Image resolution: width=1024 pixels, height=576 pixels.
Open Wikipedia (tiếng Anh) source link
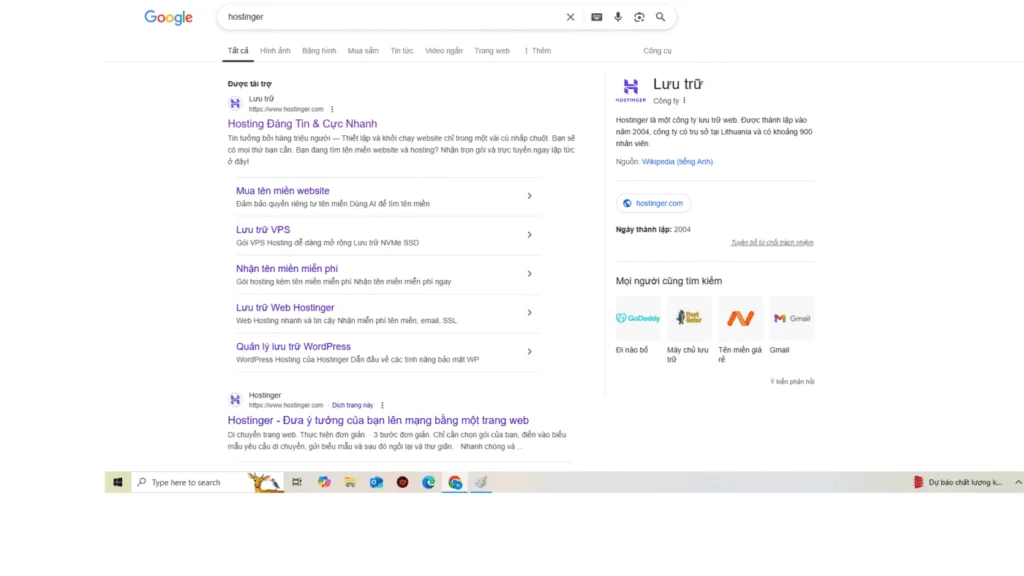[x=677, y=161]
